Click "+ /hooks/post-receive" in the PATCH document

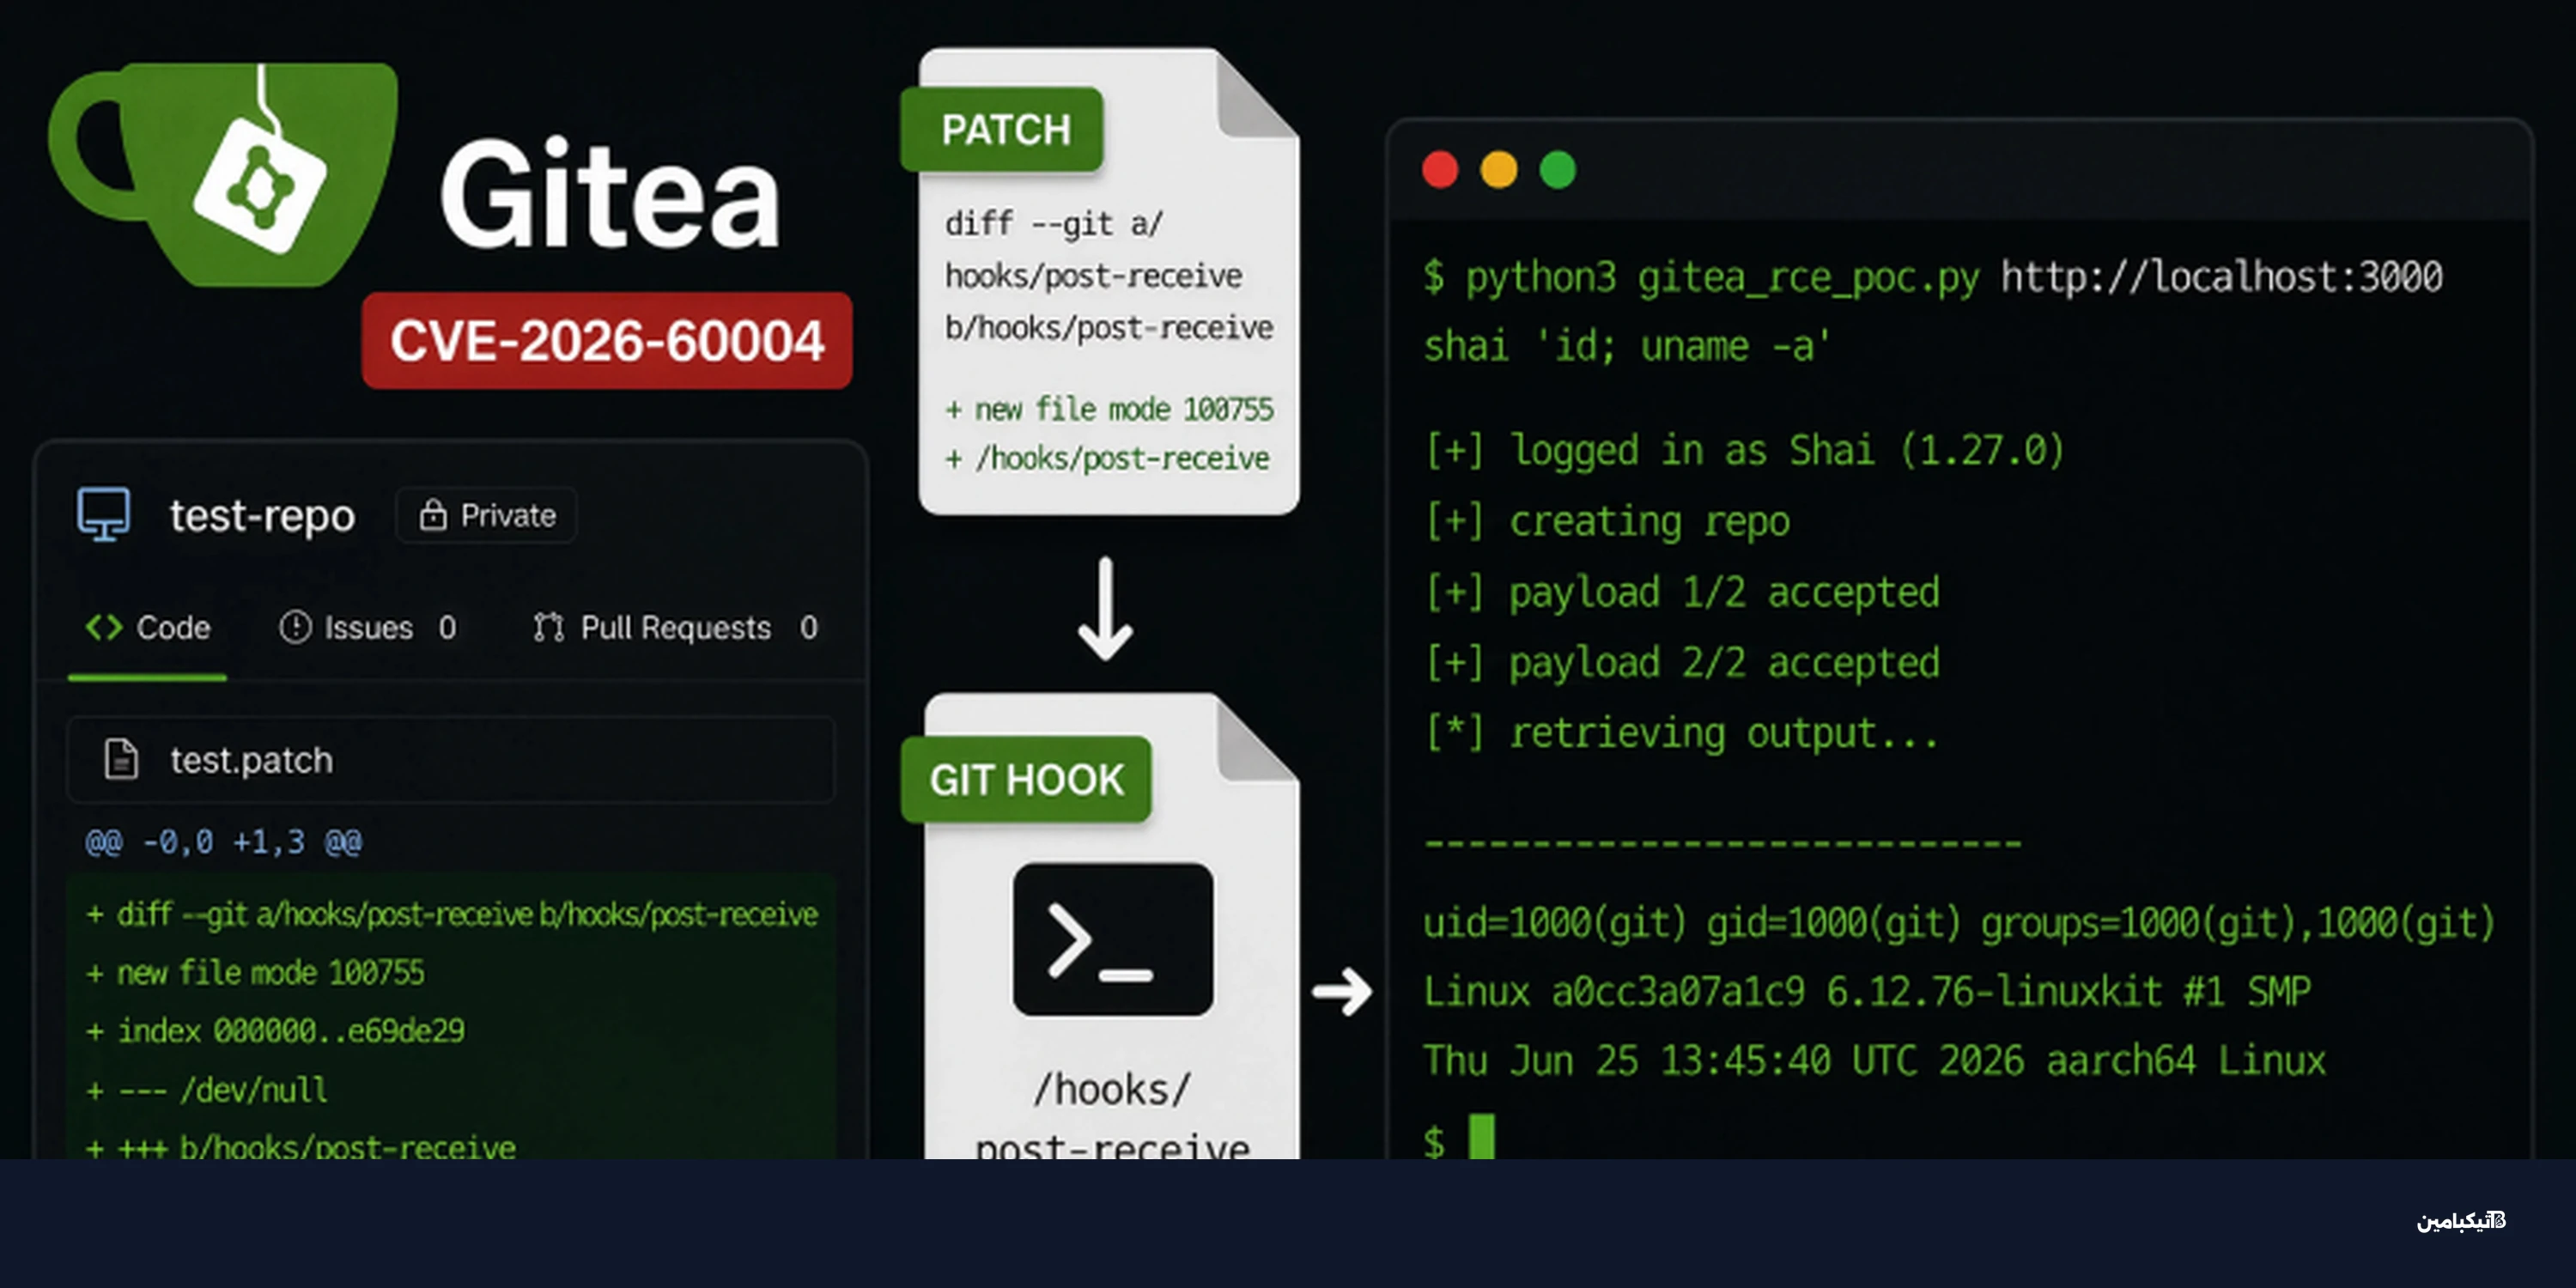click(1107, 459)
